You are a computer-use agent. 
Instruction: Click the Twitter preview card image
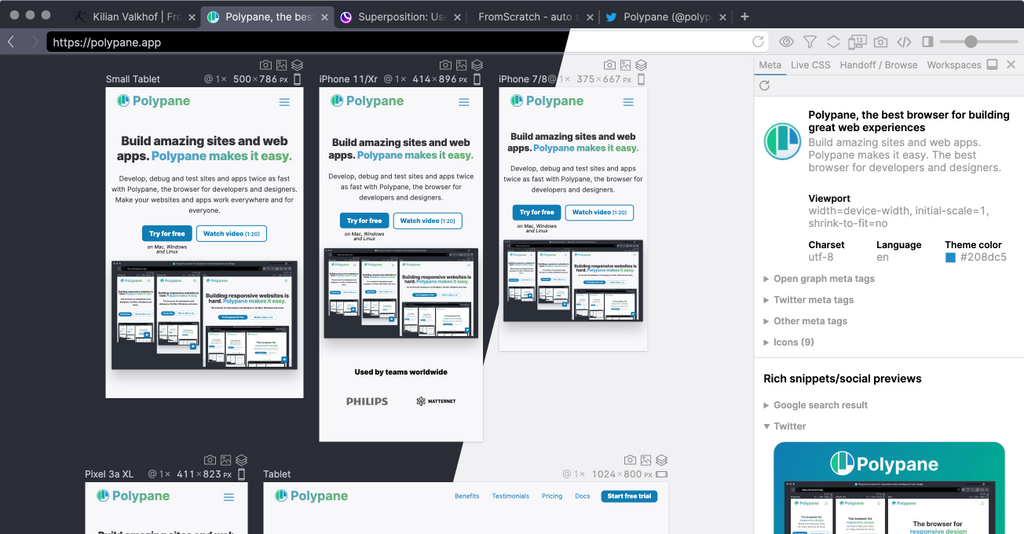[x=889, y=488]
